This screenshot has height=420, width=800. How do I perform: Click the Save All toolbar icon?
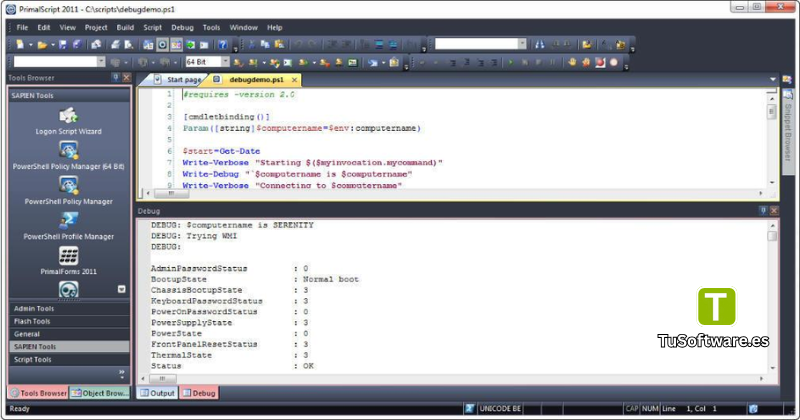(x=77, y=45)
